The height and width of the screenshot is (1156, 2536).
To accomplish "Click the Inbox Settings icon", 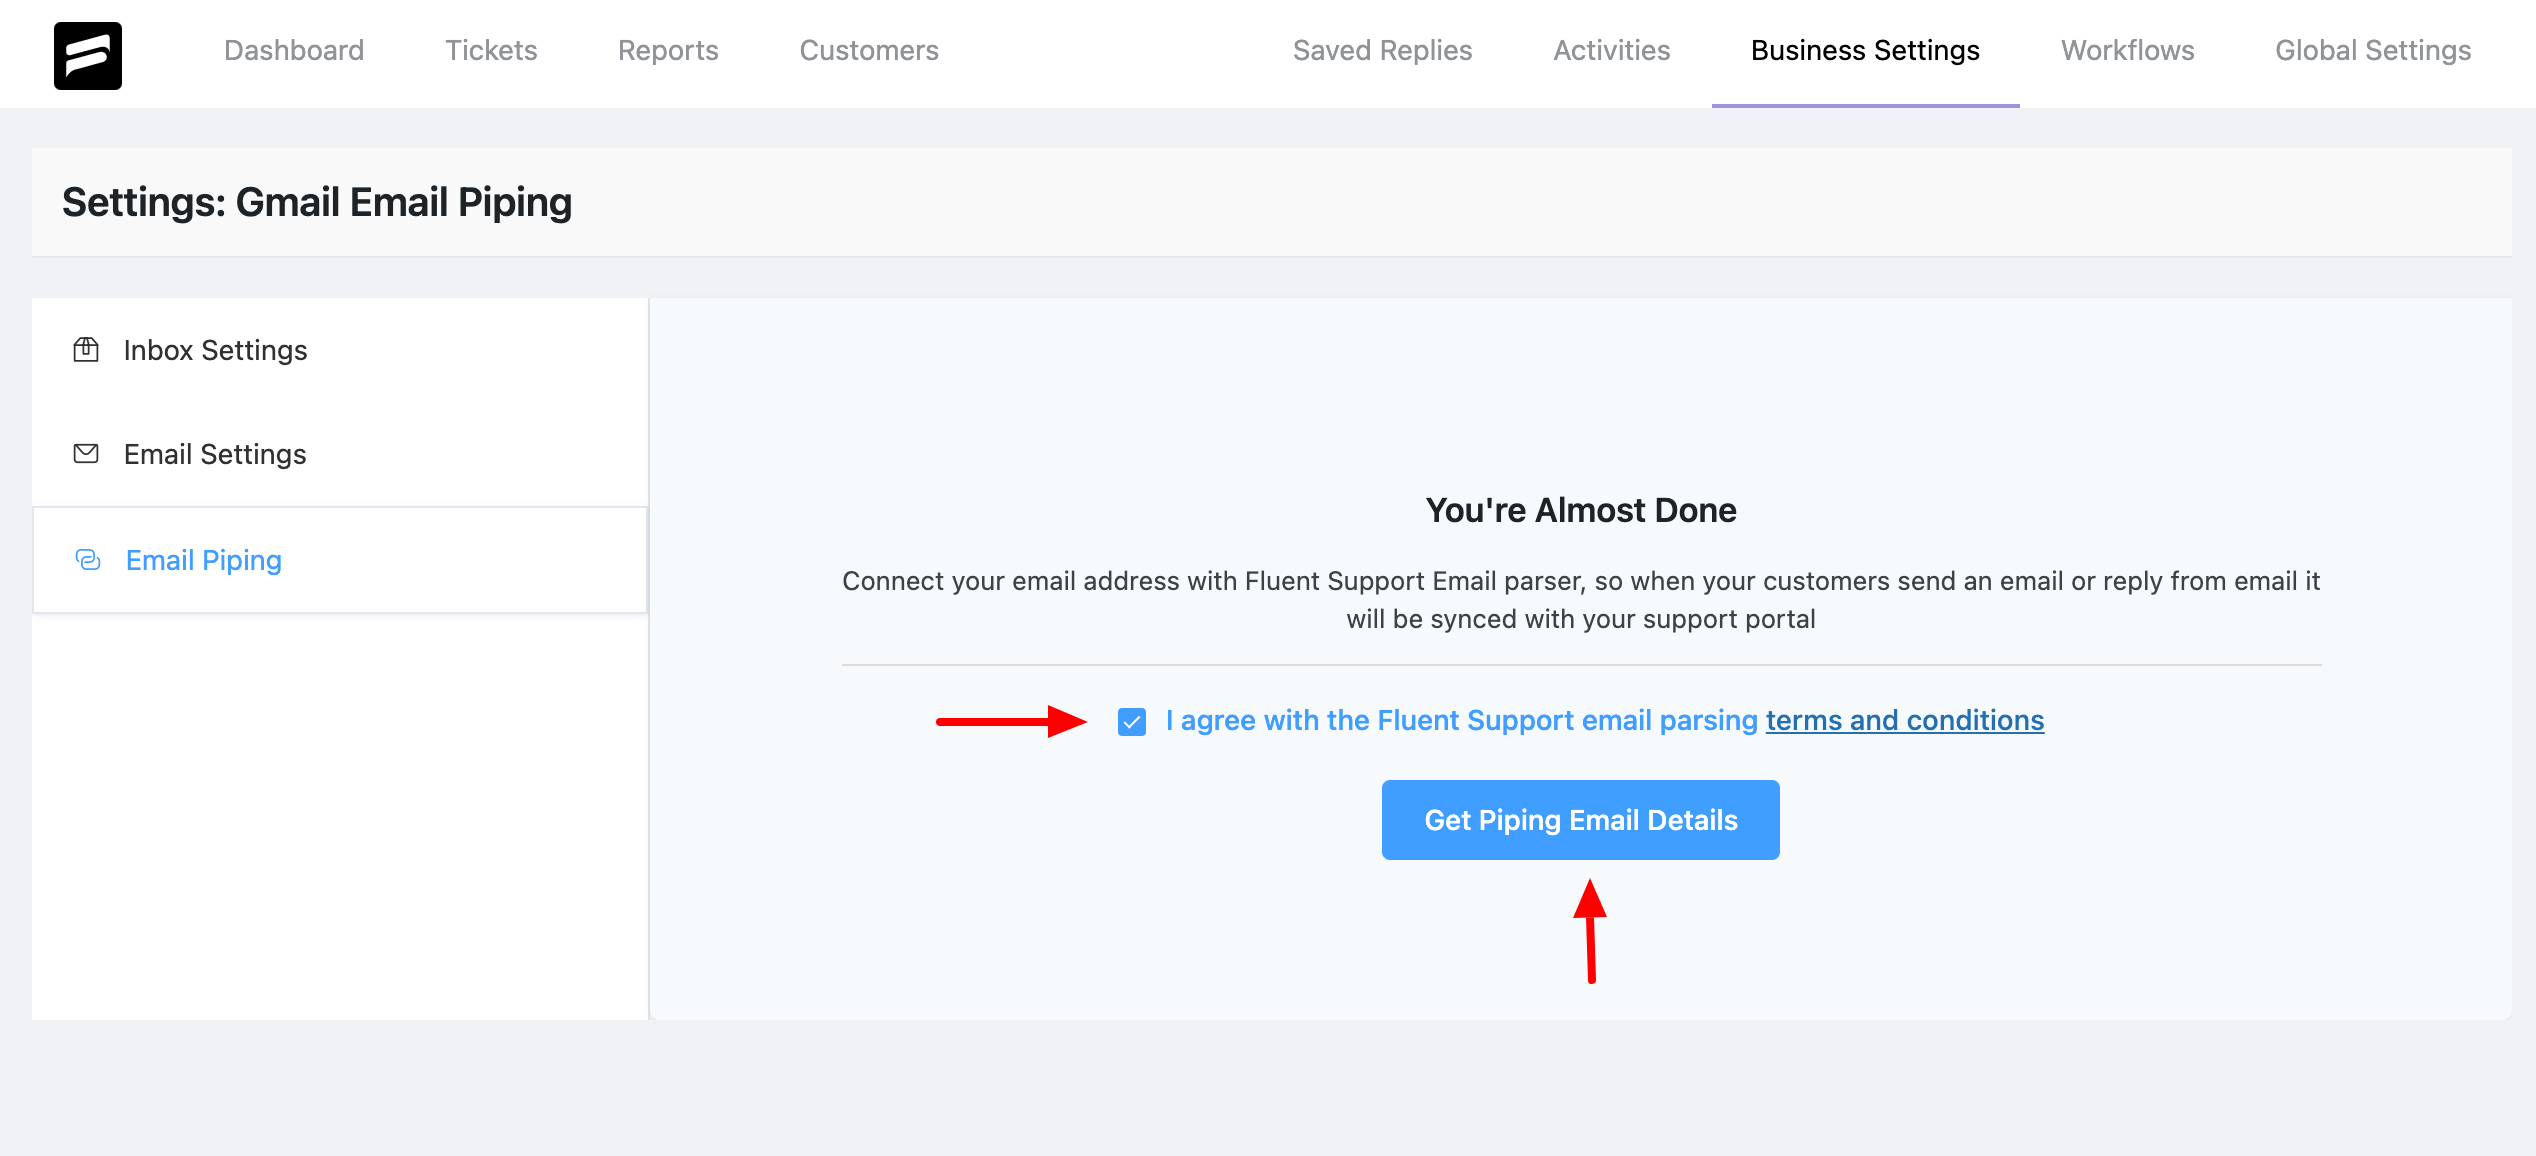I will 86,349.
